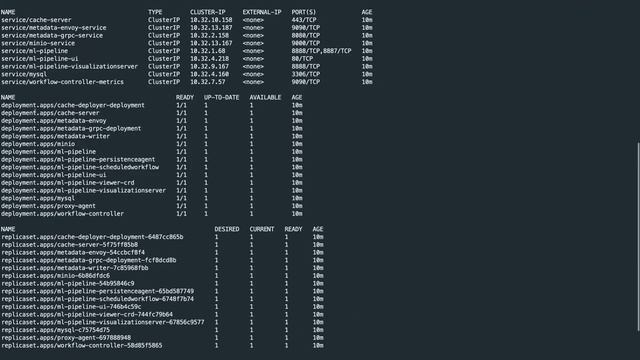Click the EXTERNAL-IP column header
Image resolution: width=640 pixels, height=360 pixels.
[262, 12]
